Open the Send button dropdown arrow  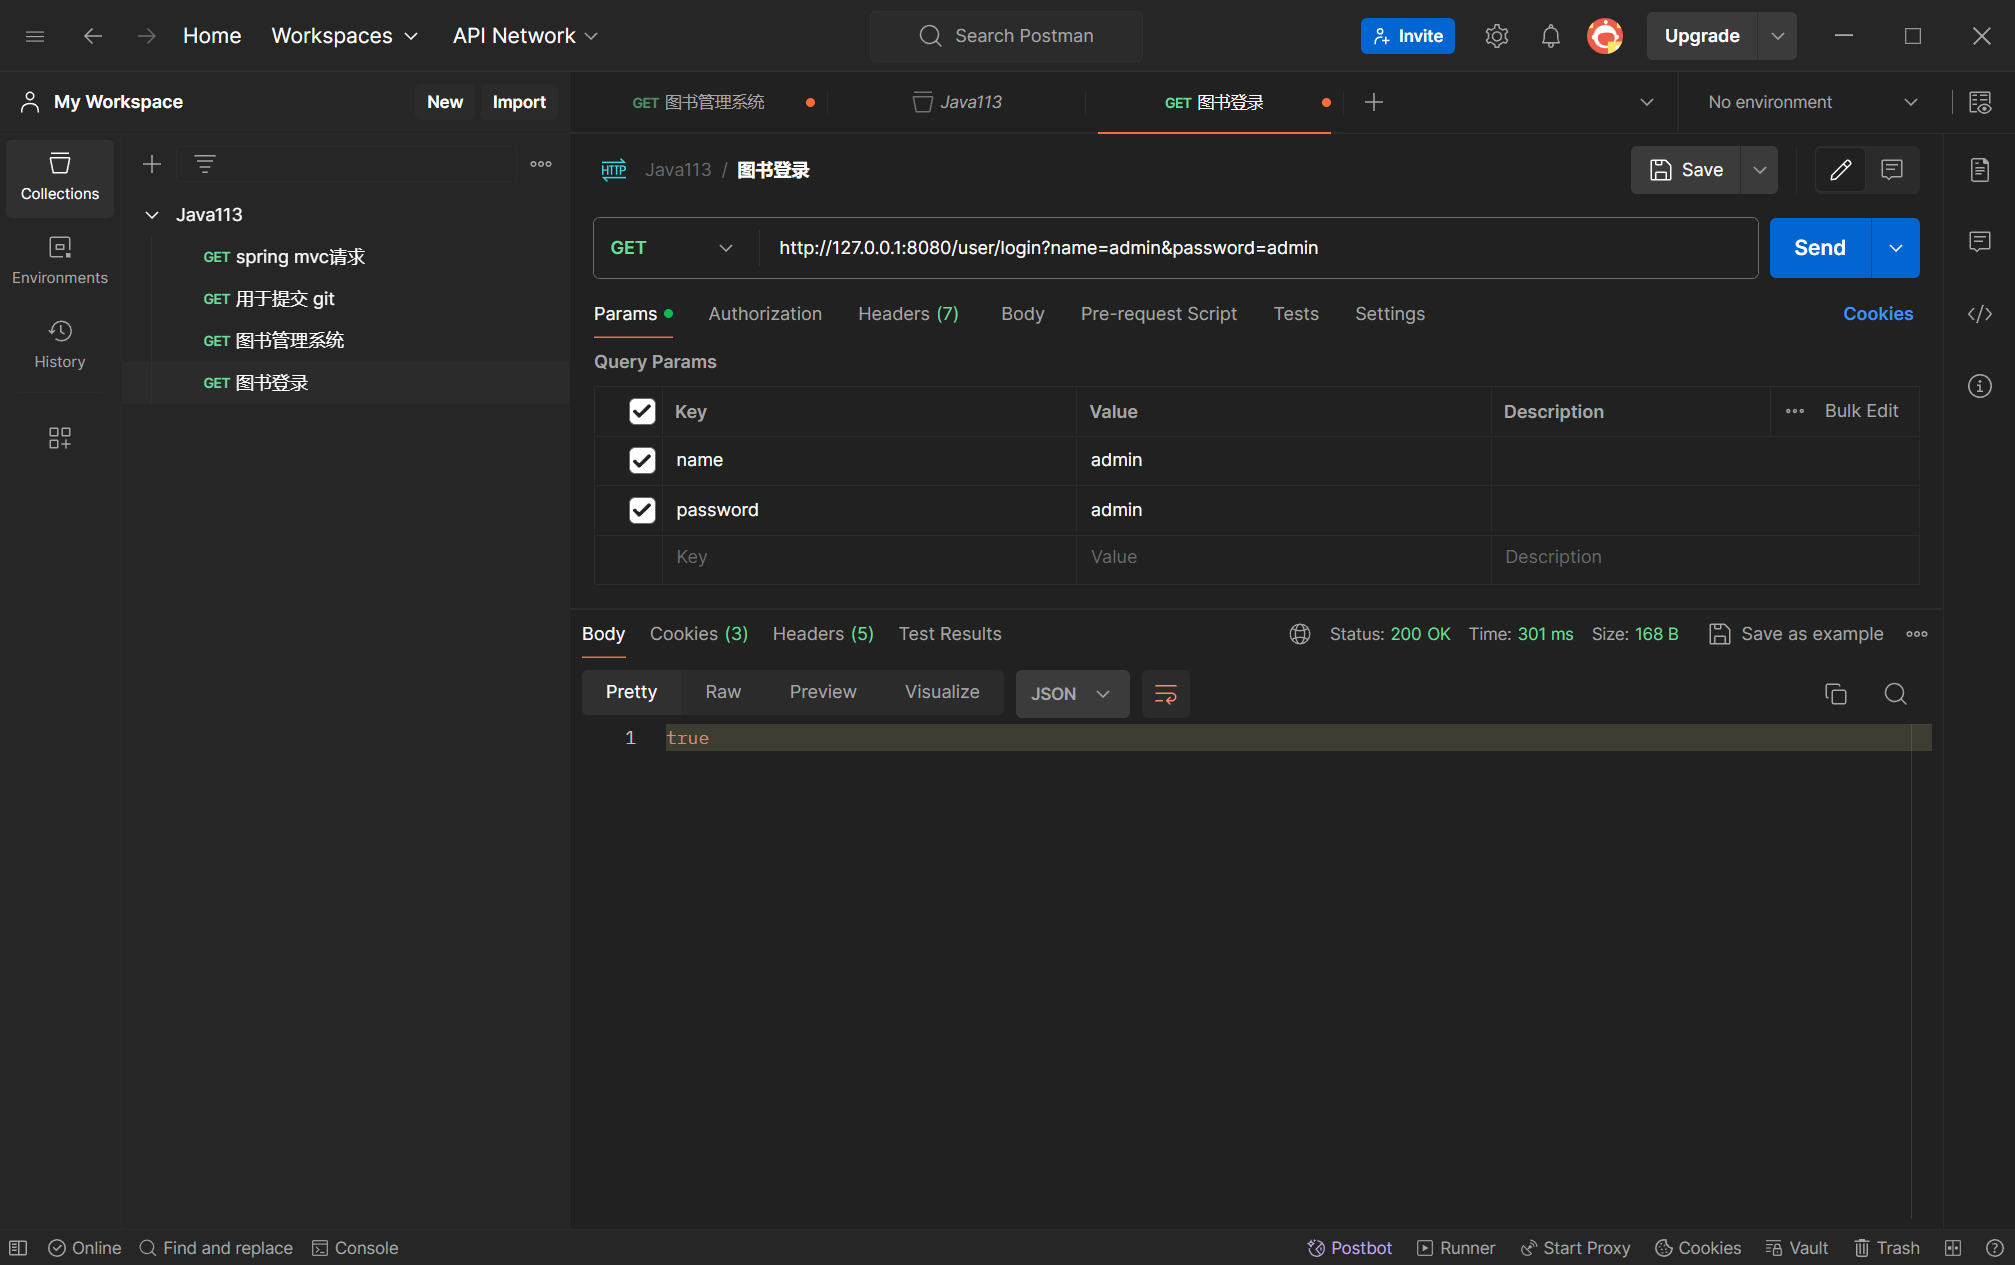click(x=1895, y=248)
